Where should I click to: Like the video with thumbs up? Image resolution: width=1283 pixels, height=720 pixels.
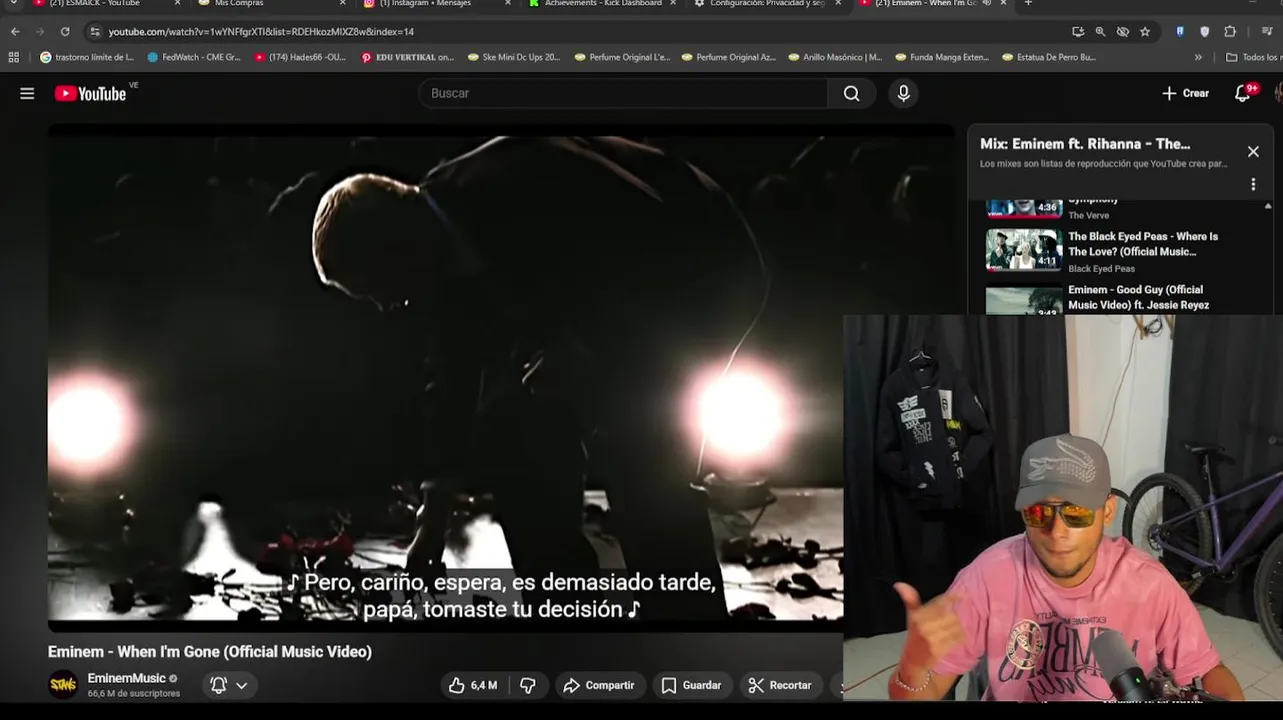tap(473, 685)
